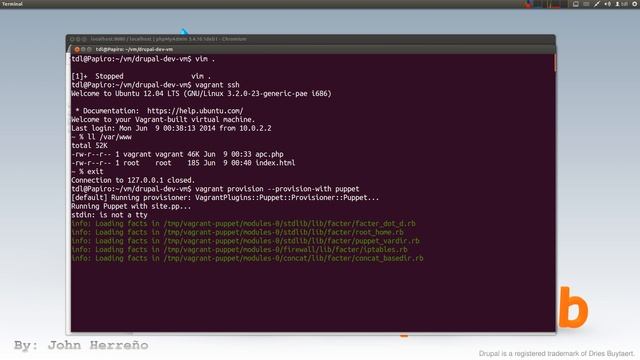Click the '[1]+ Stopped' job line
The width and height of the screenshot is (640, 360).
[x=141, y=76]
